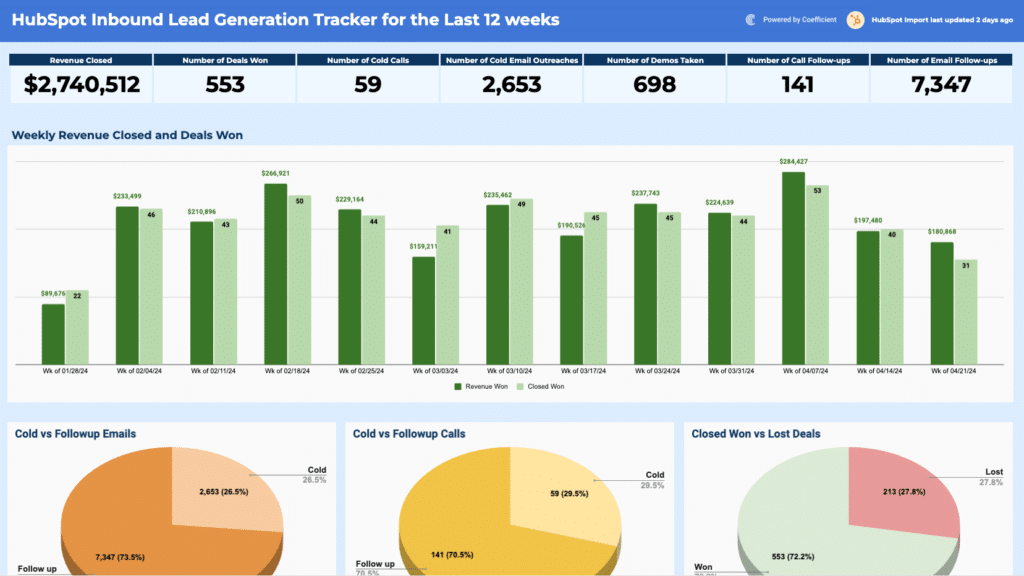Select the Cold Email Outreaches value 2,653
The width and height of the screenshot is (1024, 576).
click(511, 84)
